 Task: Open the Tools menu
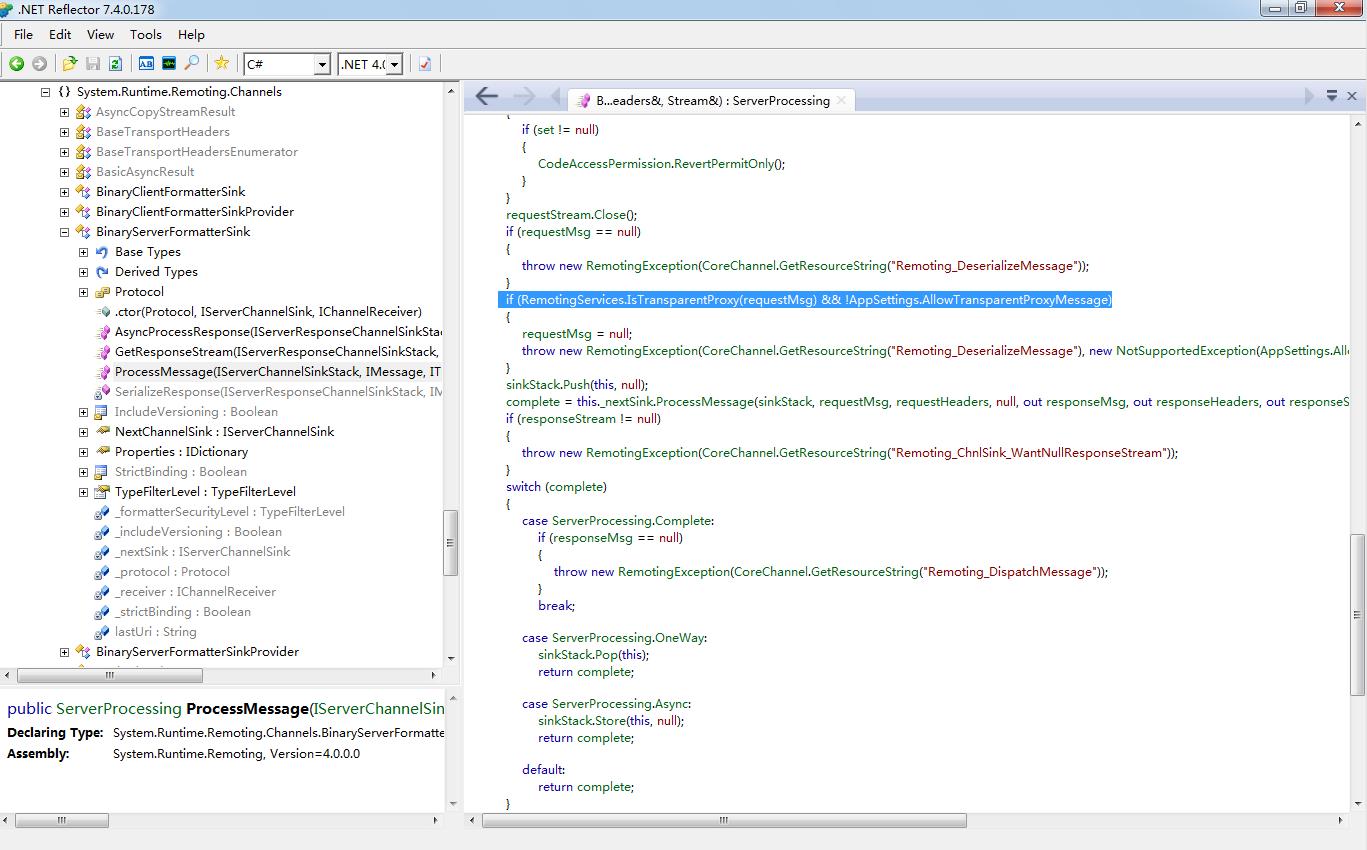[x=146, y=34]
